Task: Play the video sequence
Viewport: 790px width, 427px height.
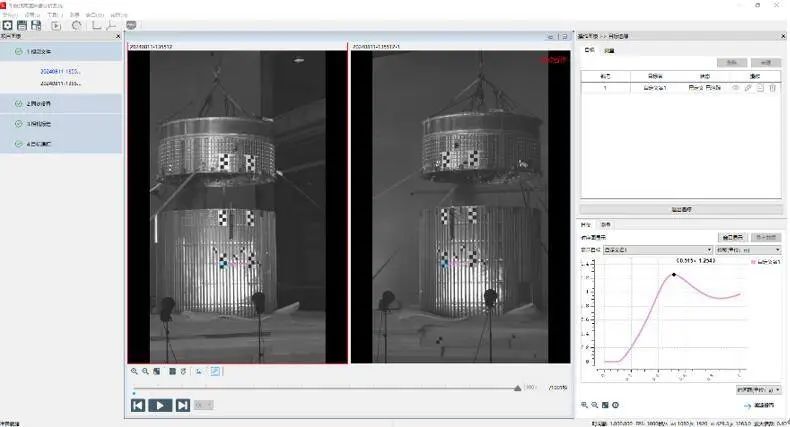Action: tap(160, 405)
